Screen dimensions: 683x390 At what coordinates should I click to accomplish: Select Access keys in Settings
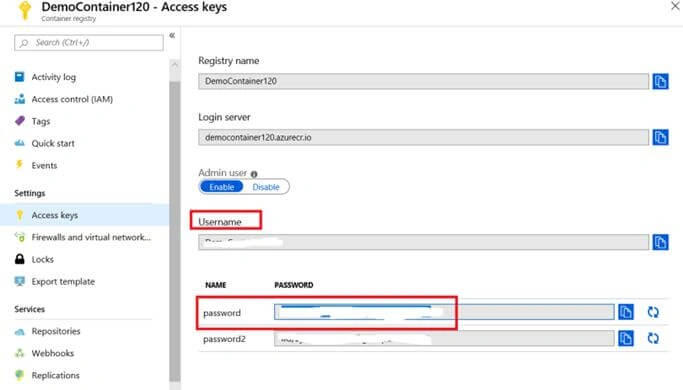[85, 215]
